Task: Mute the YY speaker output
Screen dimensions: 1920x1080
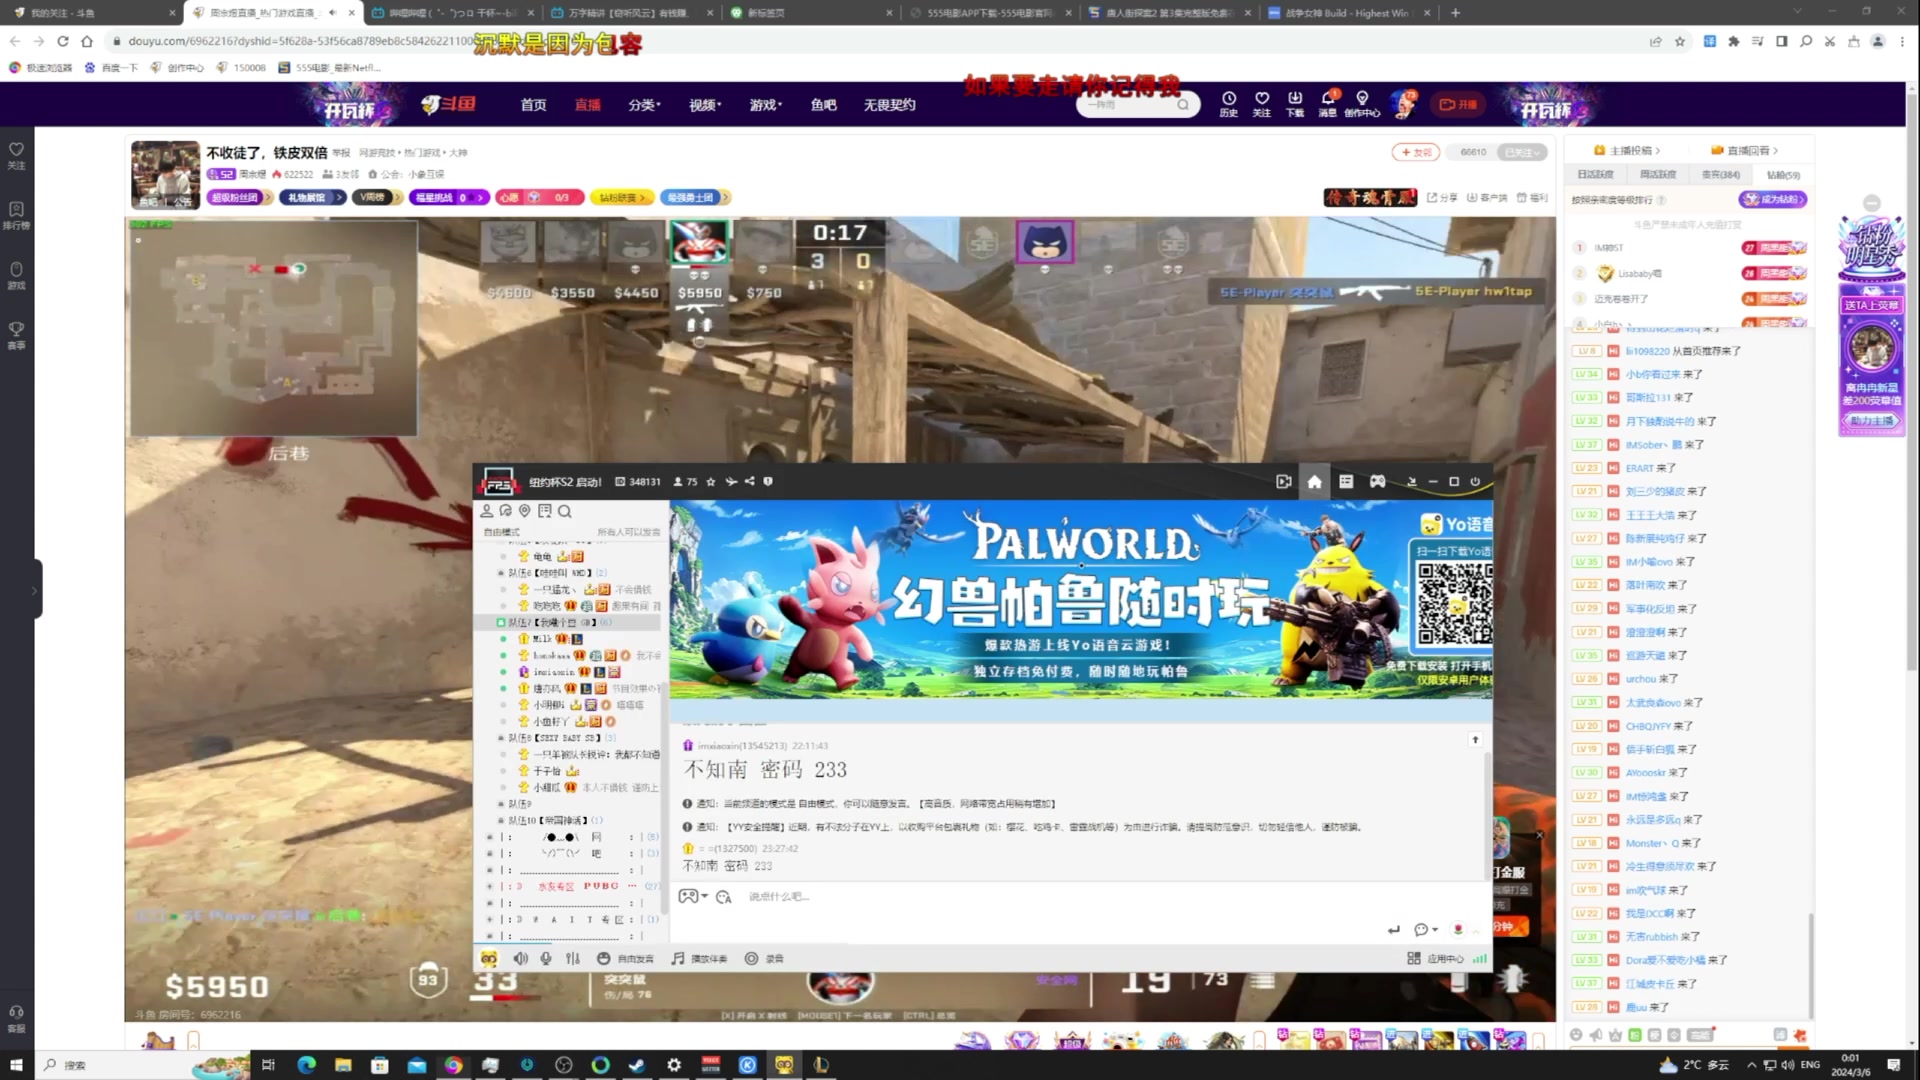Action: point(520,959)
